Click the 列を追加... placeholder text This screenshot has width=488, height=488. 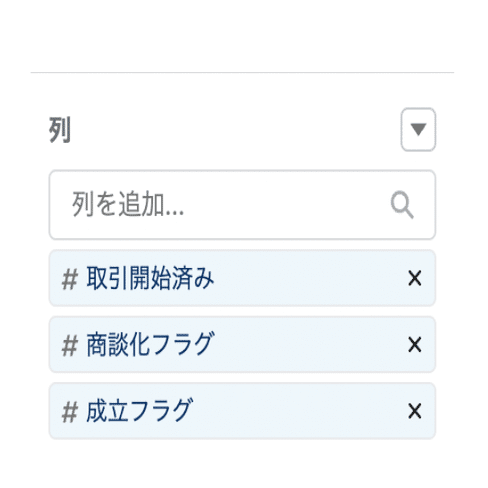coord(128,204)
